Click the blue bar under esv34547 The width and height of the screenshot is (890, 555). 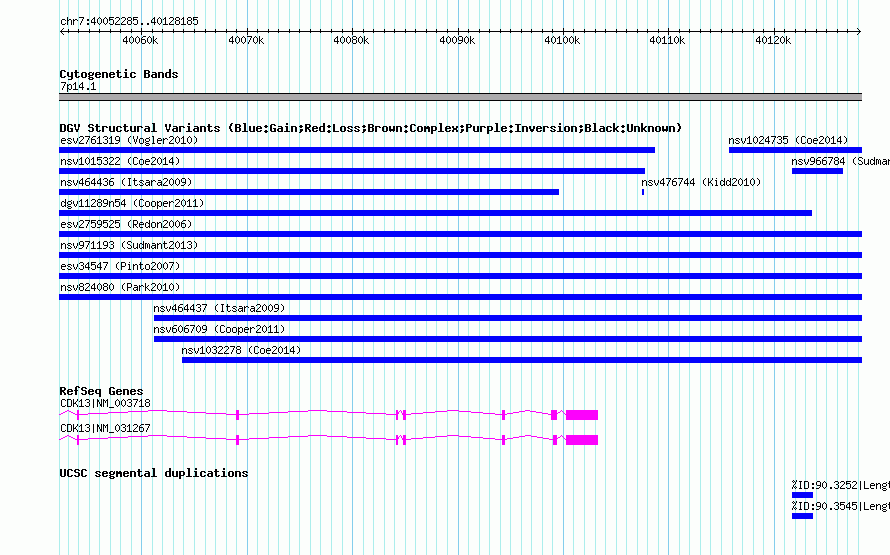point(460,276)
